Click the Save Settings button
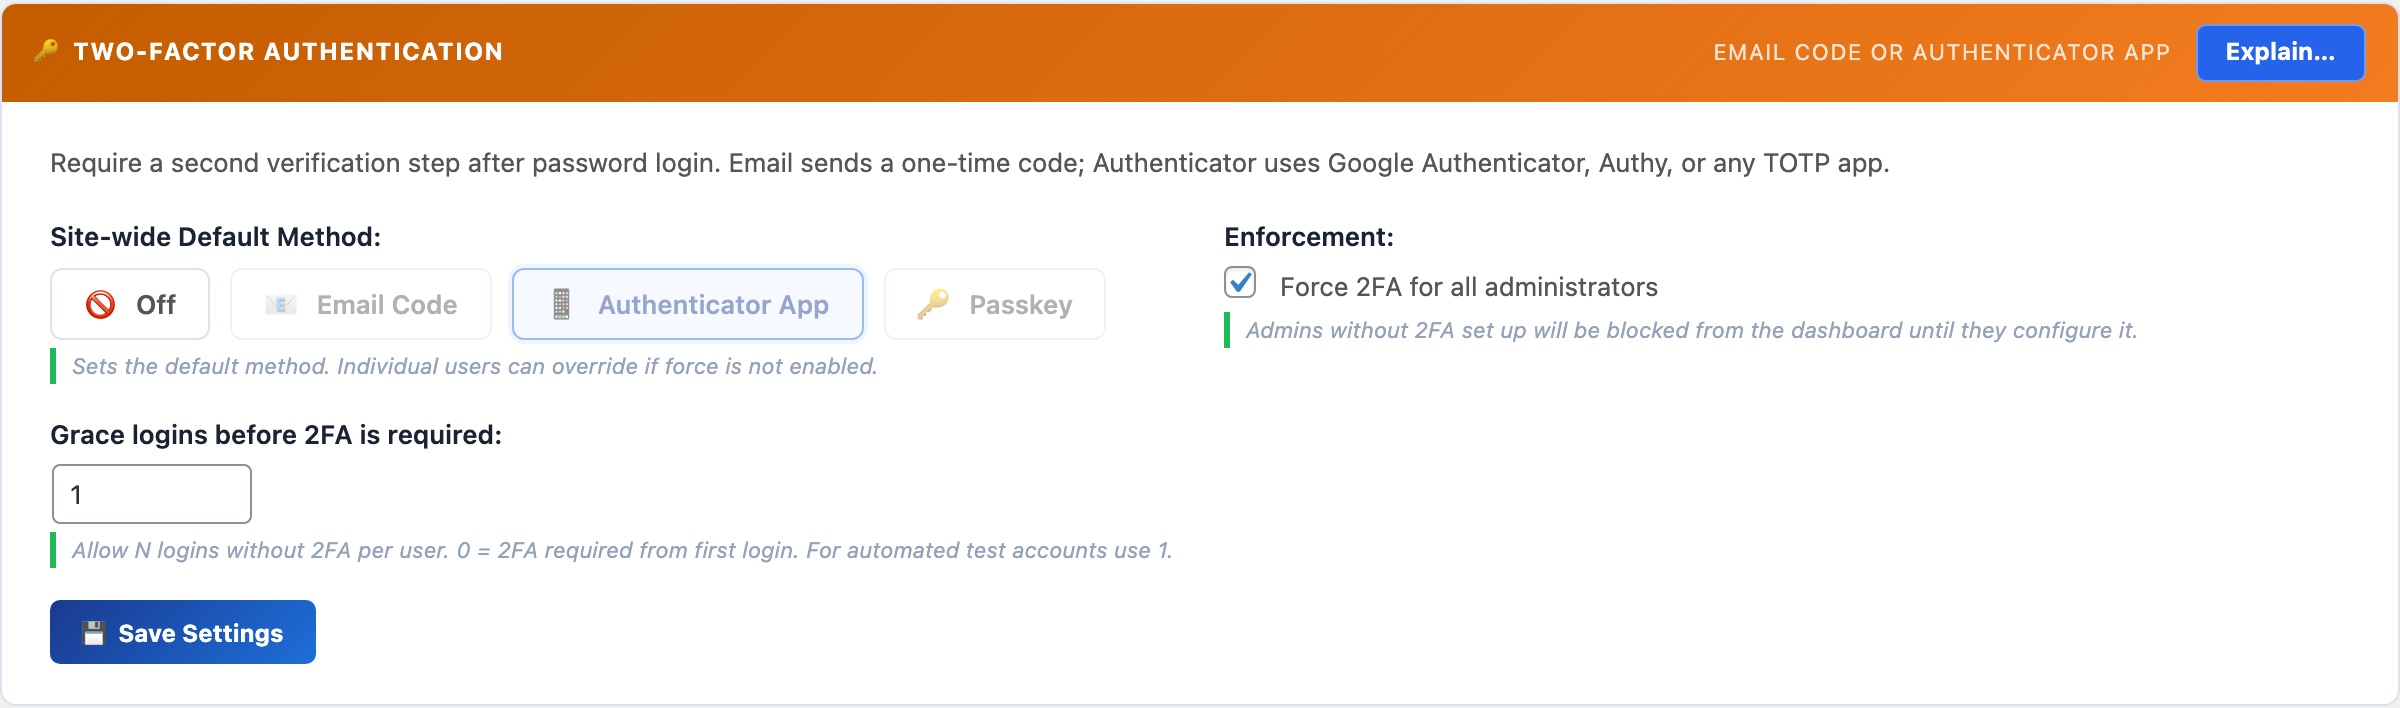The width and height of the screenshot is (2400, 708). point(182,631)
